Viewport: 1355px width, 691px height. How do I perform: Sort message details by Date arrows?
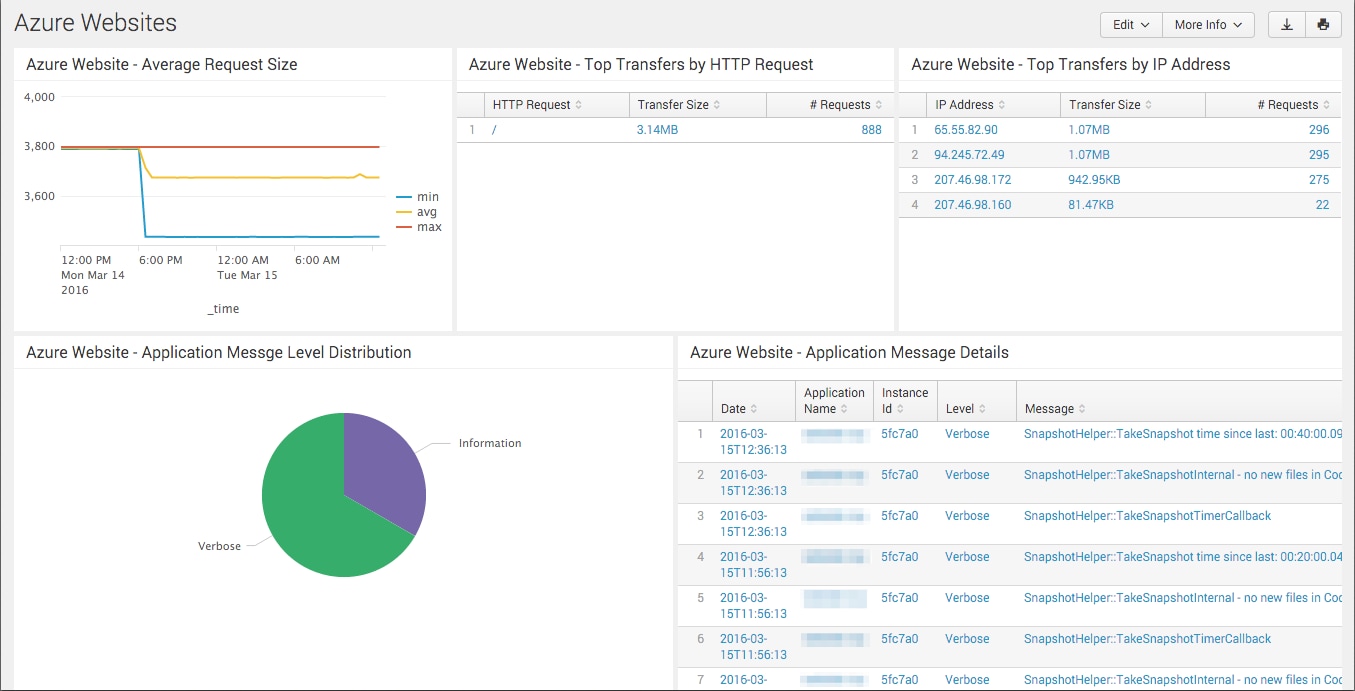coord(754,409)
